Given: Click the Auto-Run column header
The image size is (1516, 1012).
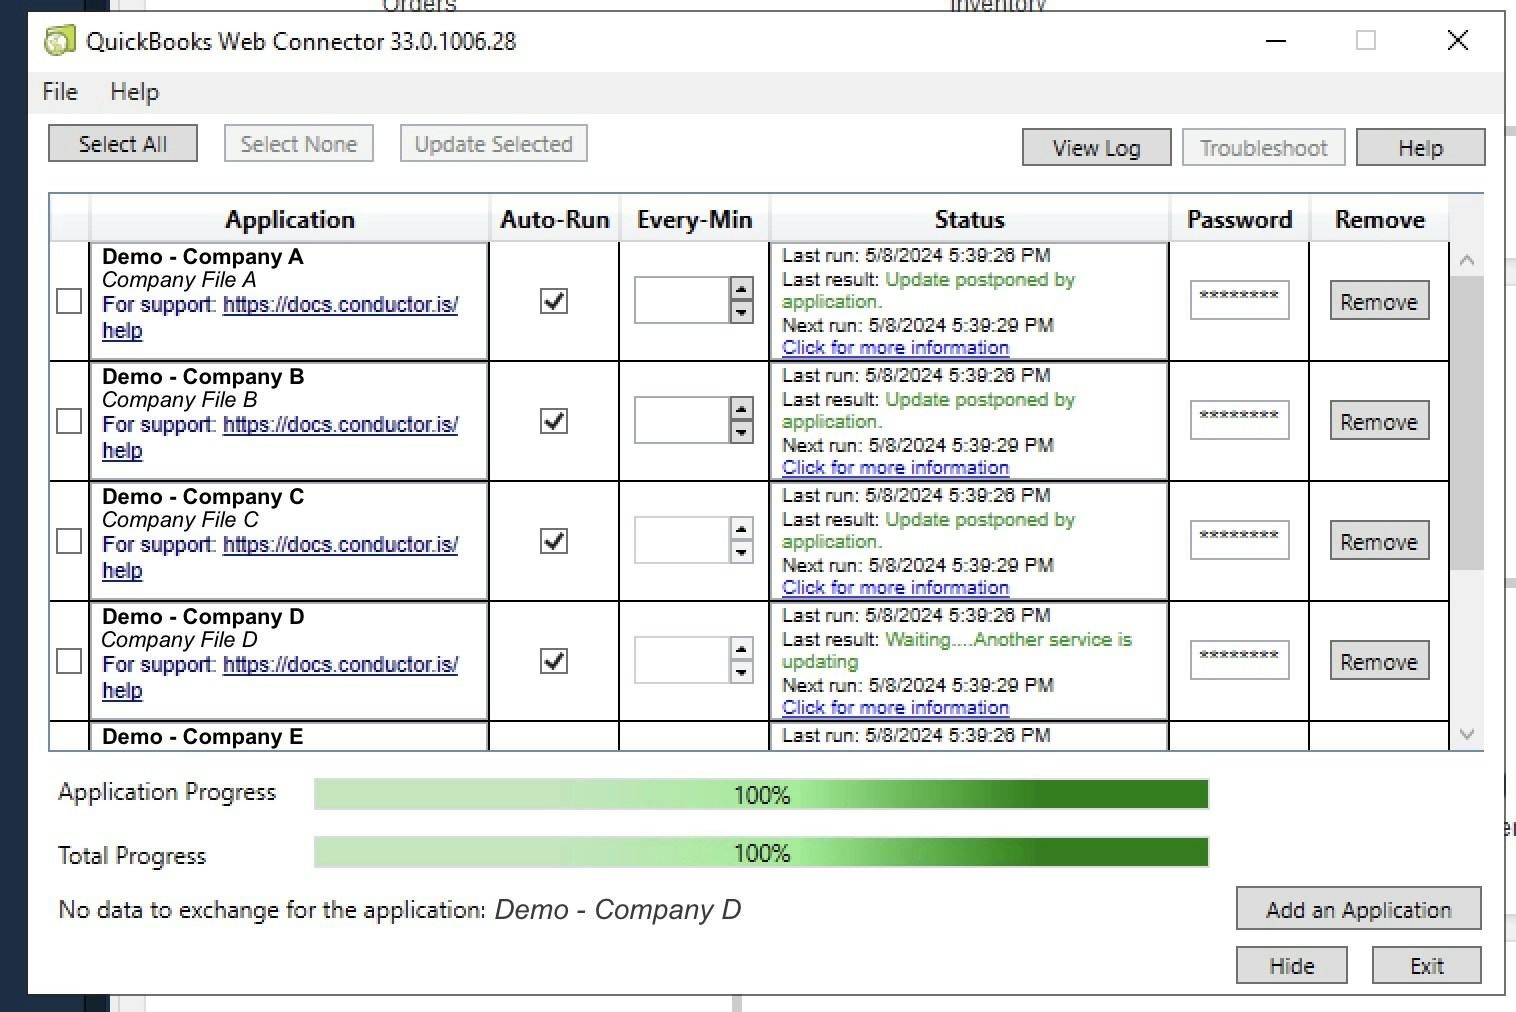Looking at the screenshot, I should 554,219.
